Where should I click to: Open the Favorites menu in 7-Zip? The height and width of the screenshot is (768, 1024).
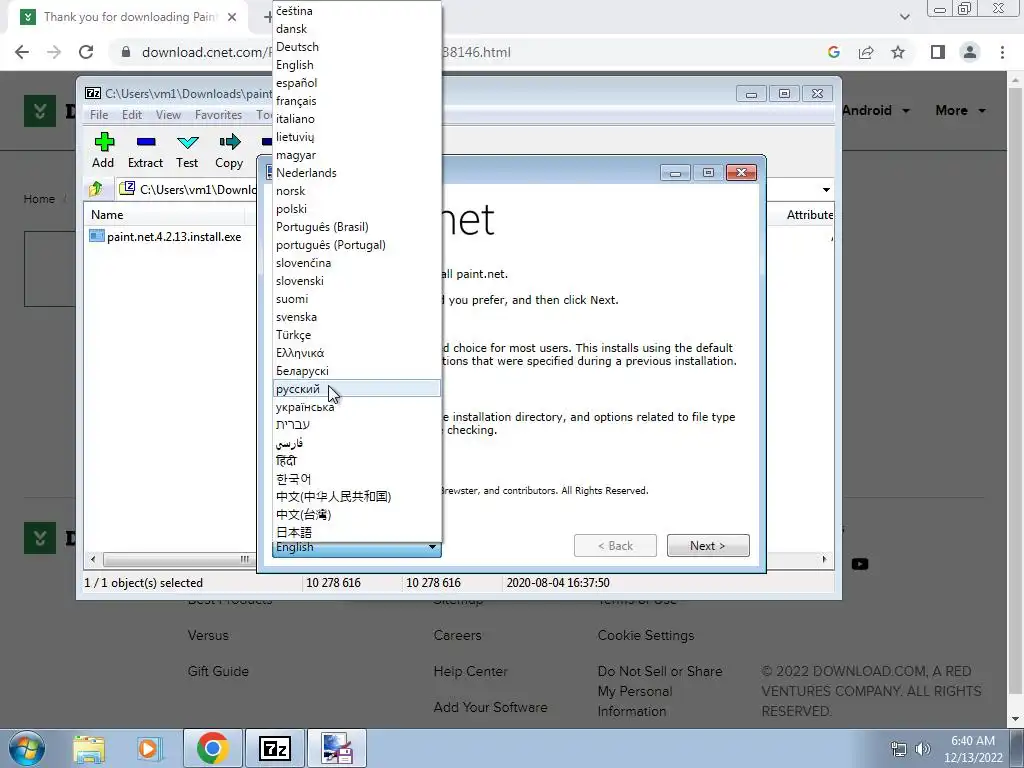(x=219, y=115)
